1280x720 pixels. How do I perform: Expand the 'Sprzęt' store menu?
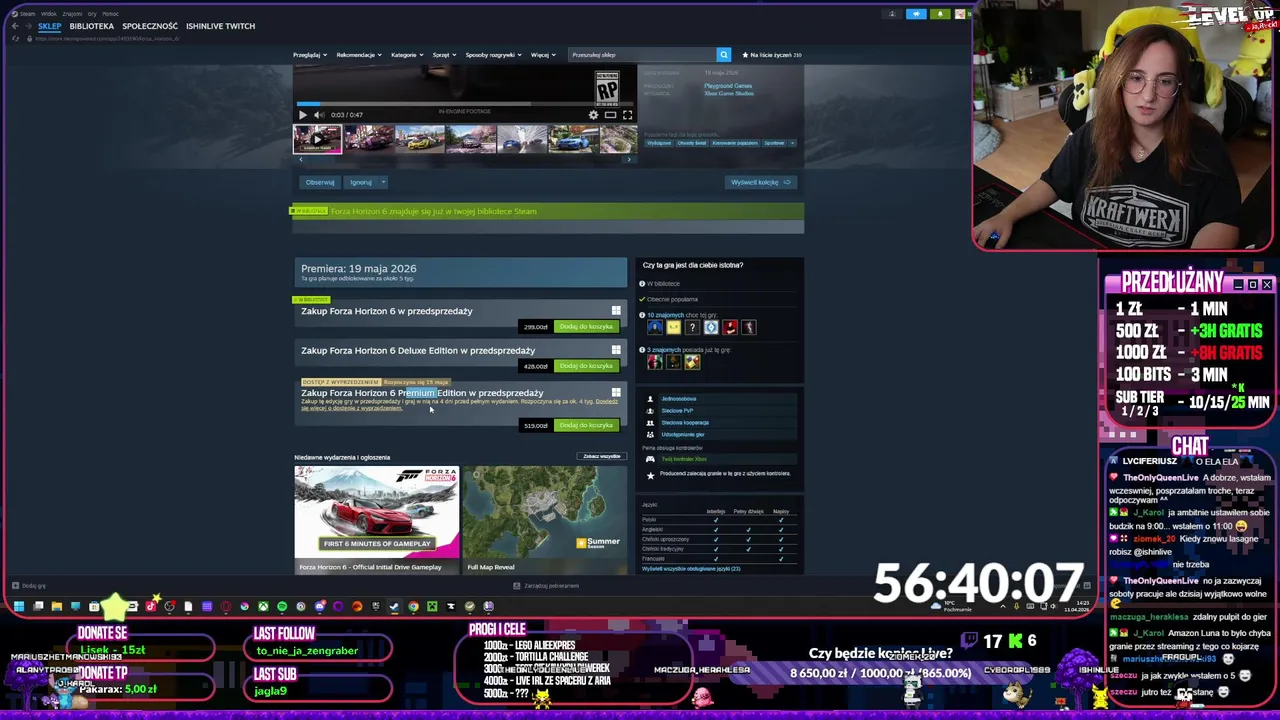pyautogui.click(x=443, y=55)
